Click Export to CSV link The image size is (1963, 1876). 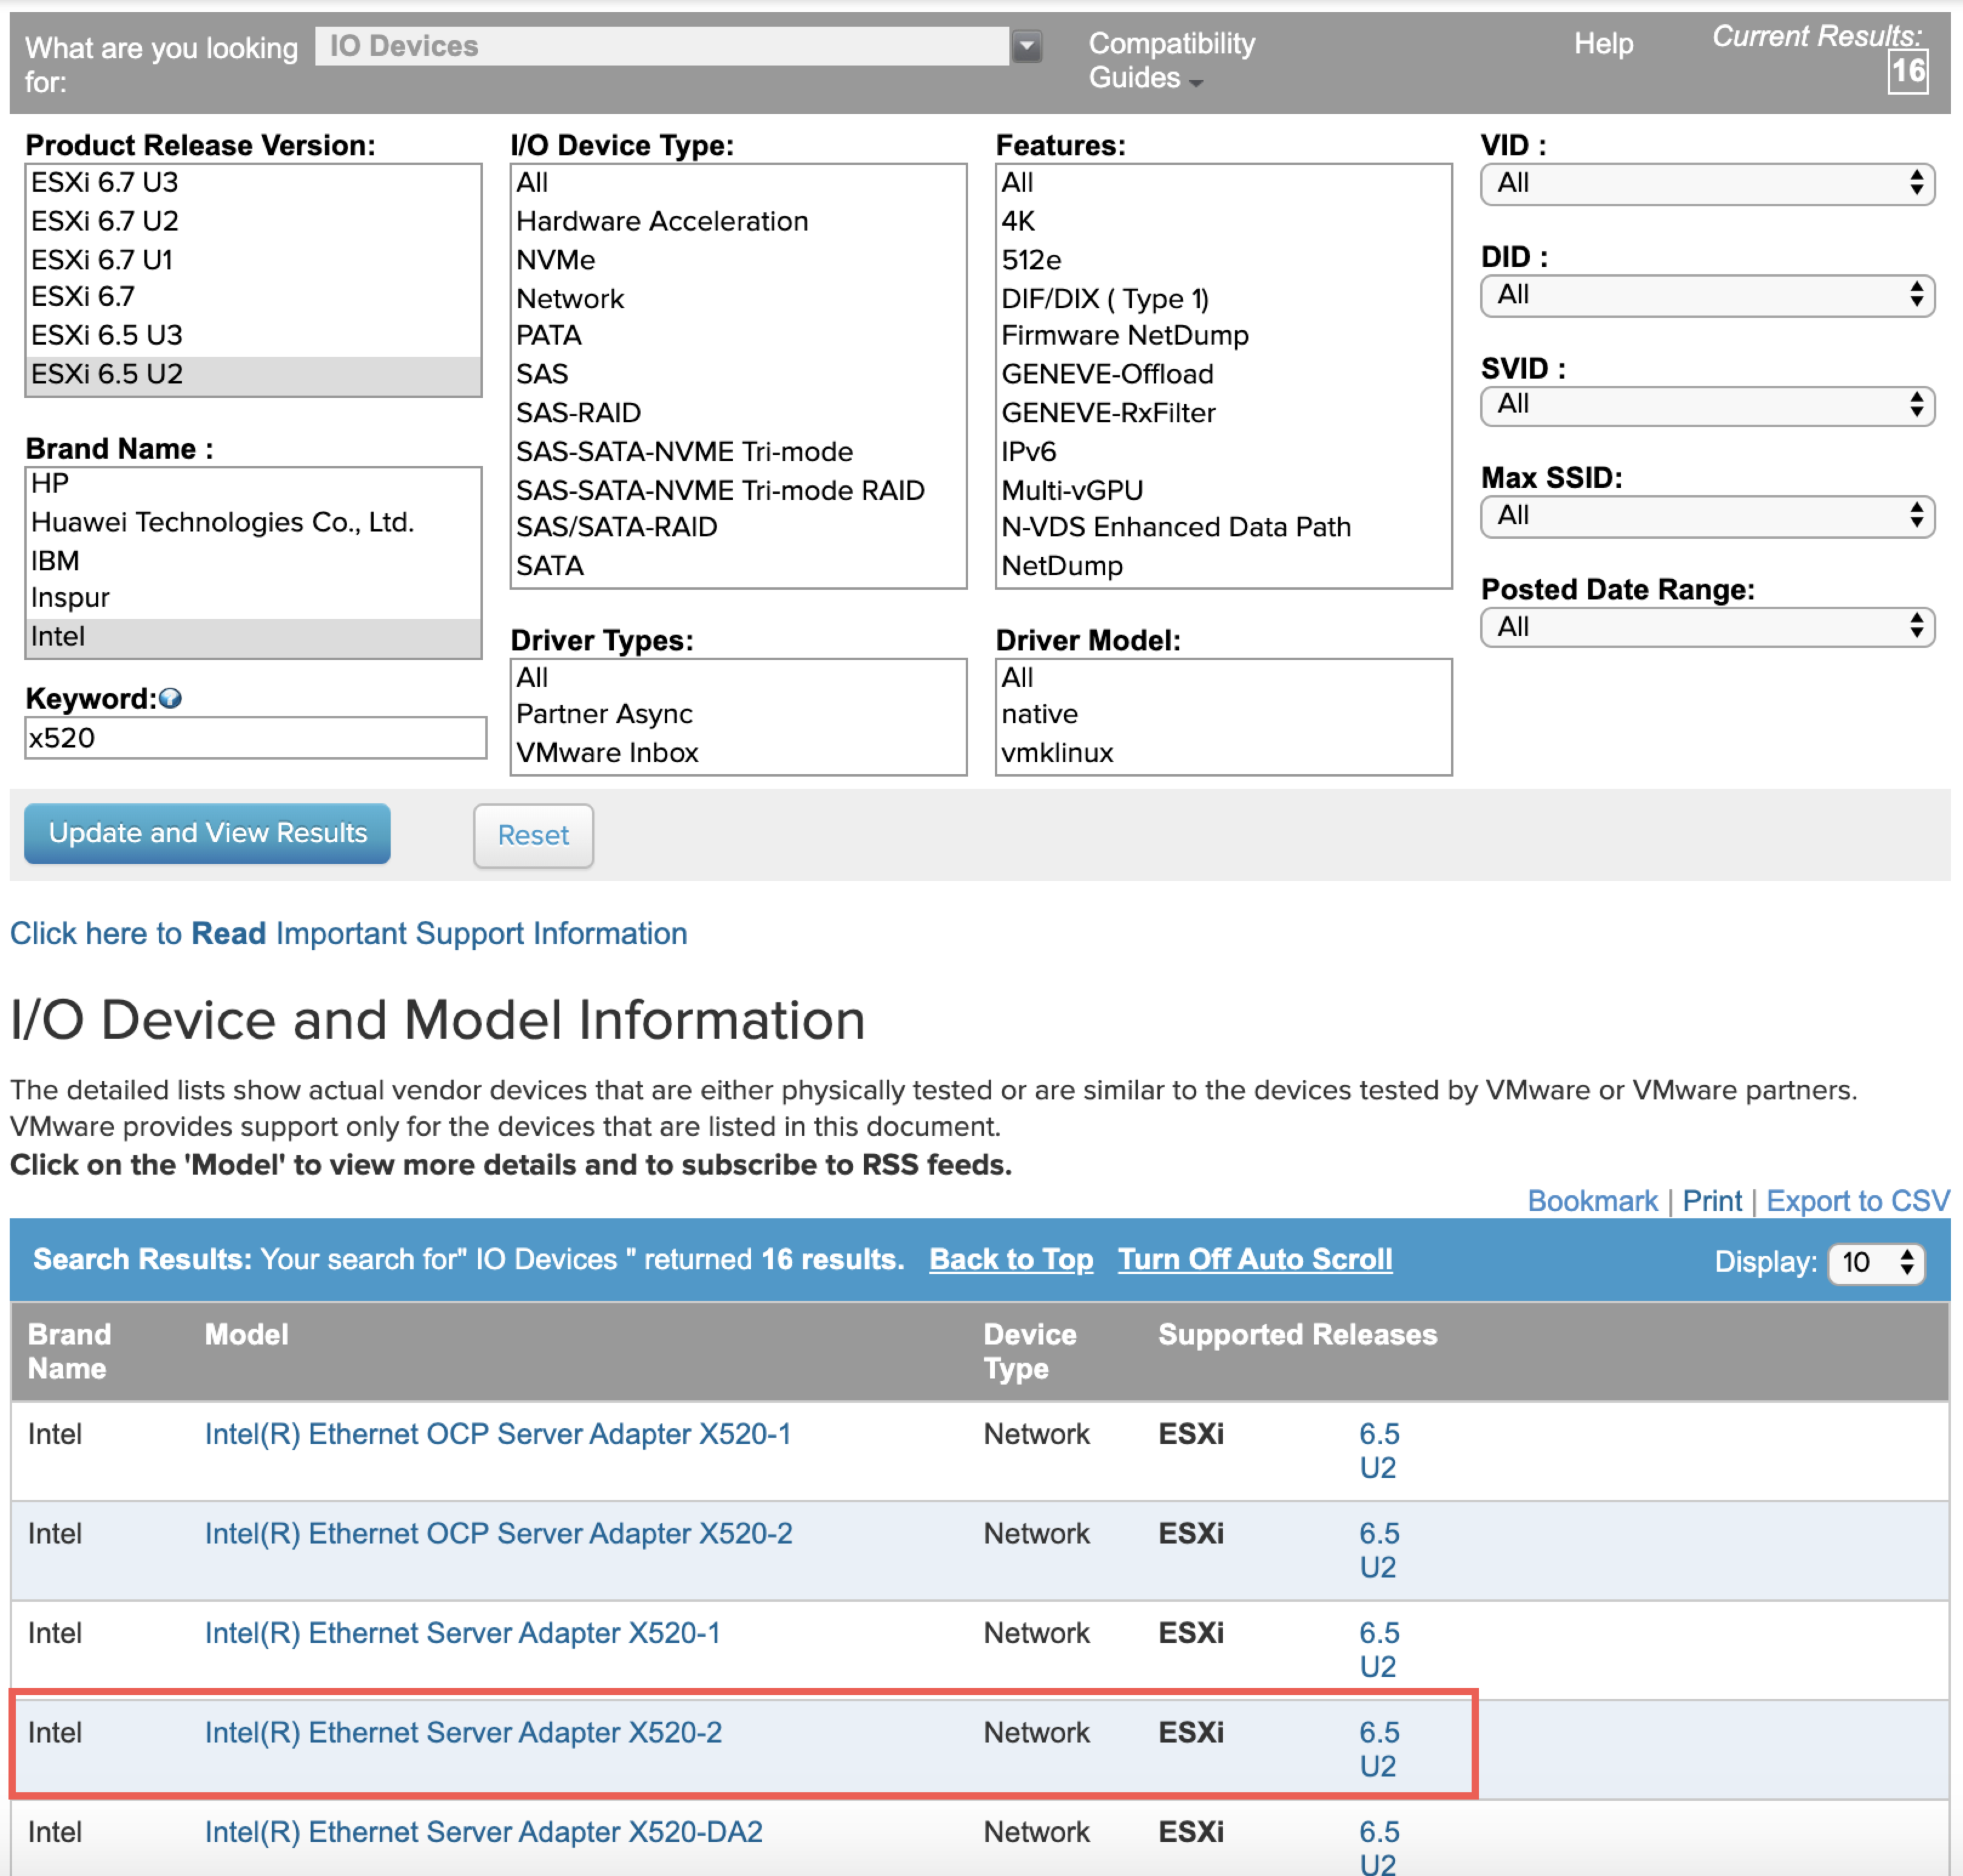click(1857, 1200)
